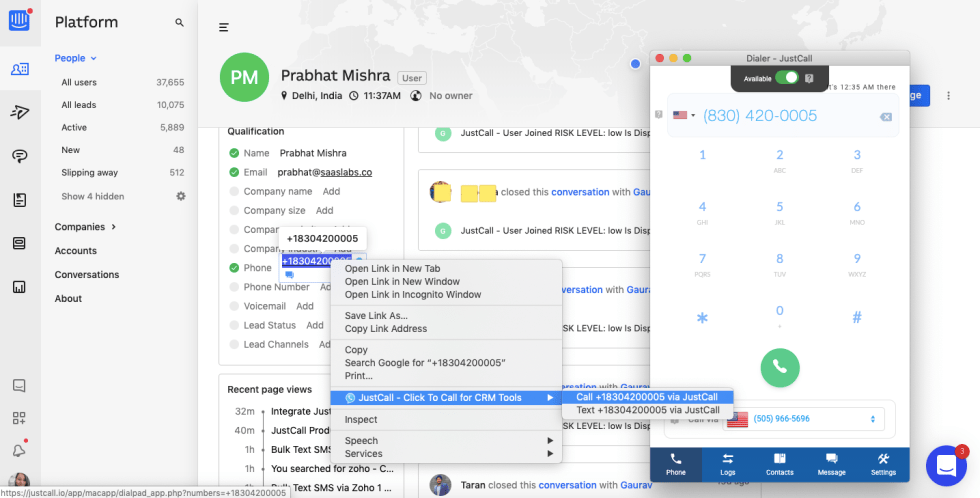Switch to Message tab in dialer
The image size is (980, 498).
point(831,465)
